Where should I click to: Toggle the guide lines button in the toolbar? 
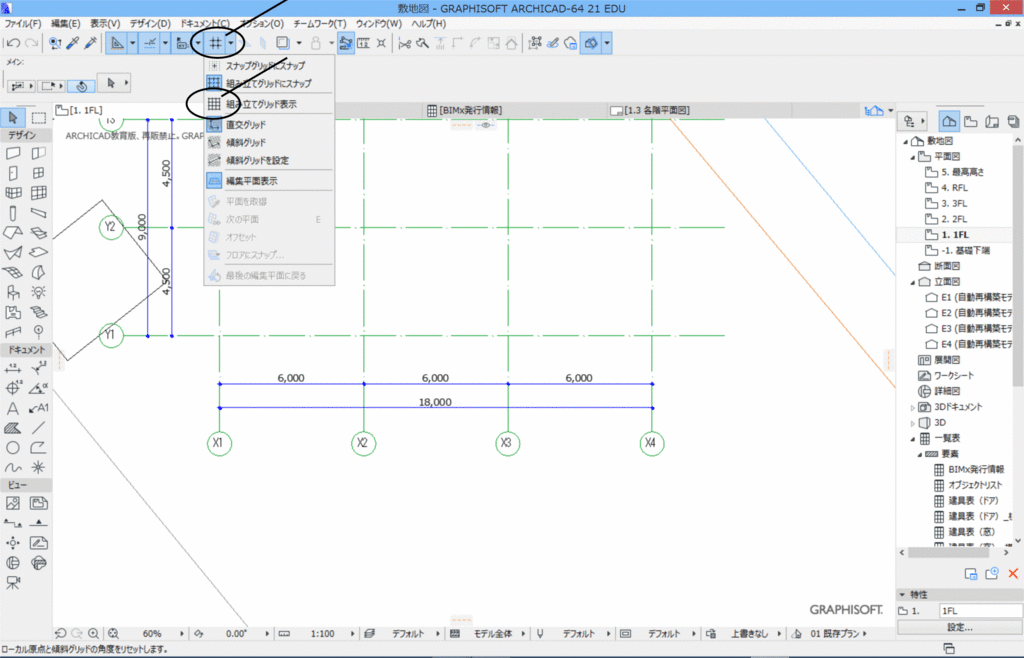click(116, 43)
